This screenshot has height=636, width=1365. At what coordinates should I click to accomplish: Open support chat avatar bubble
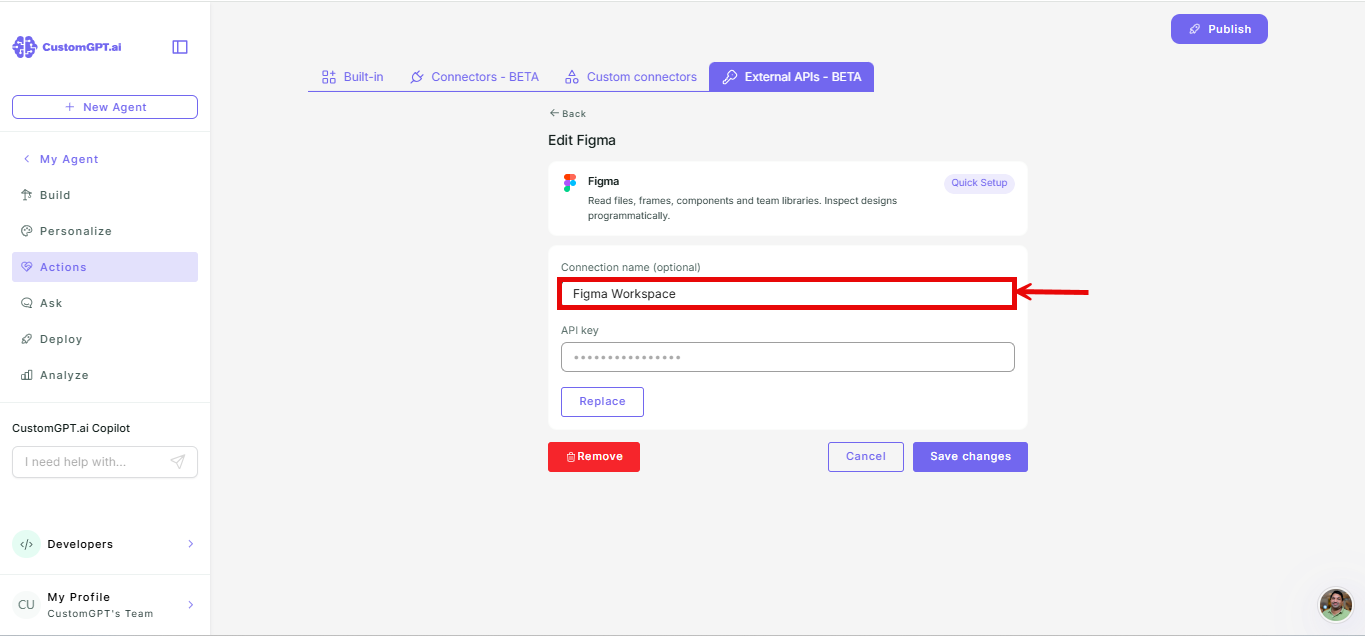pos(1336,605)
